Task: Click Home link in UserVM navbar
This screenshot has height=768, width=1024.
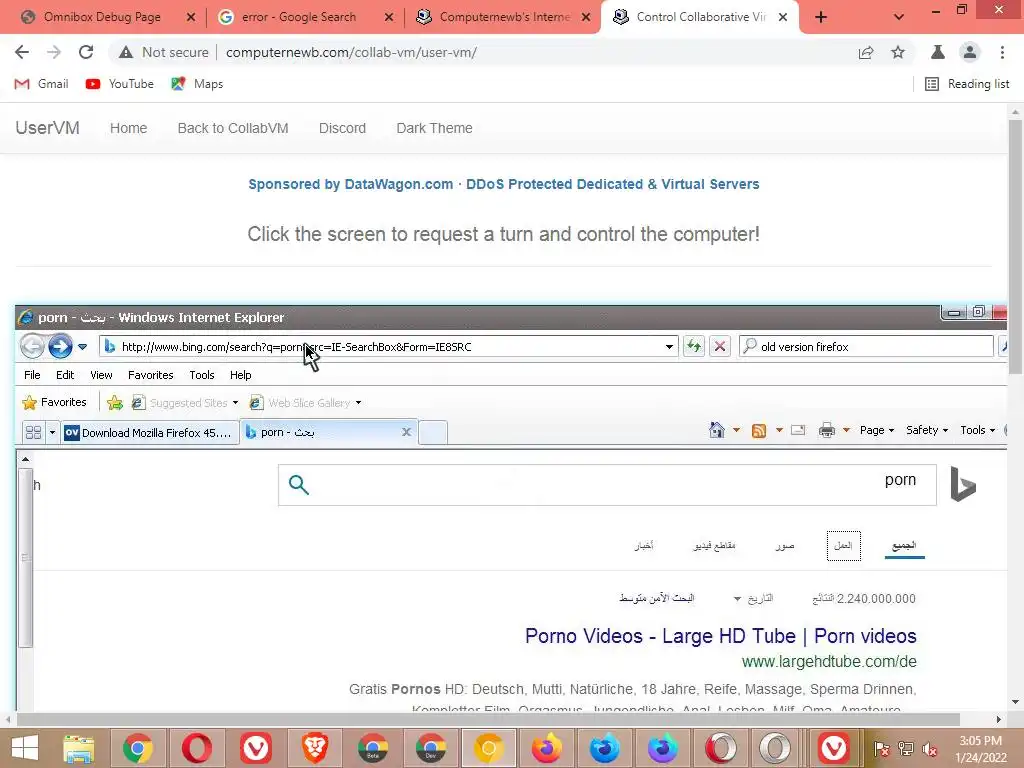Action: pos(128,128)
